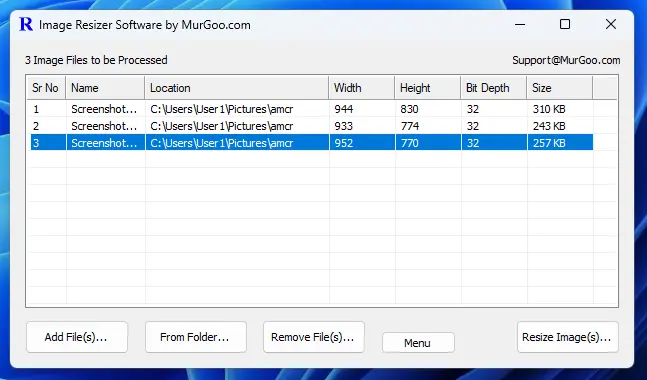The height and width of the screenshot is (380, 647).
Task: Start processing with Resize Image(s)... button
Action: pyautogui.click(x=567, y=337)
